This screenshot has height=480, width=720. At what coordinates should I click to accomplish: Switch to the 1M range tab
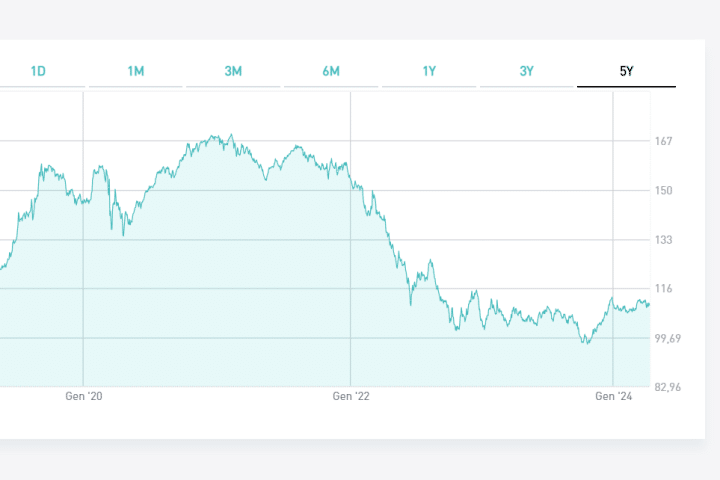coord(136,71)
